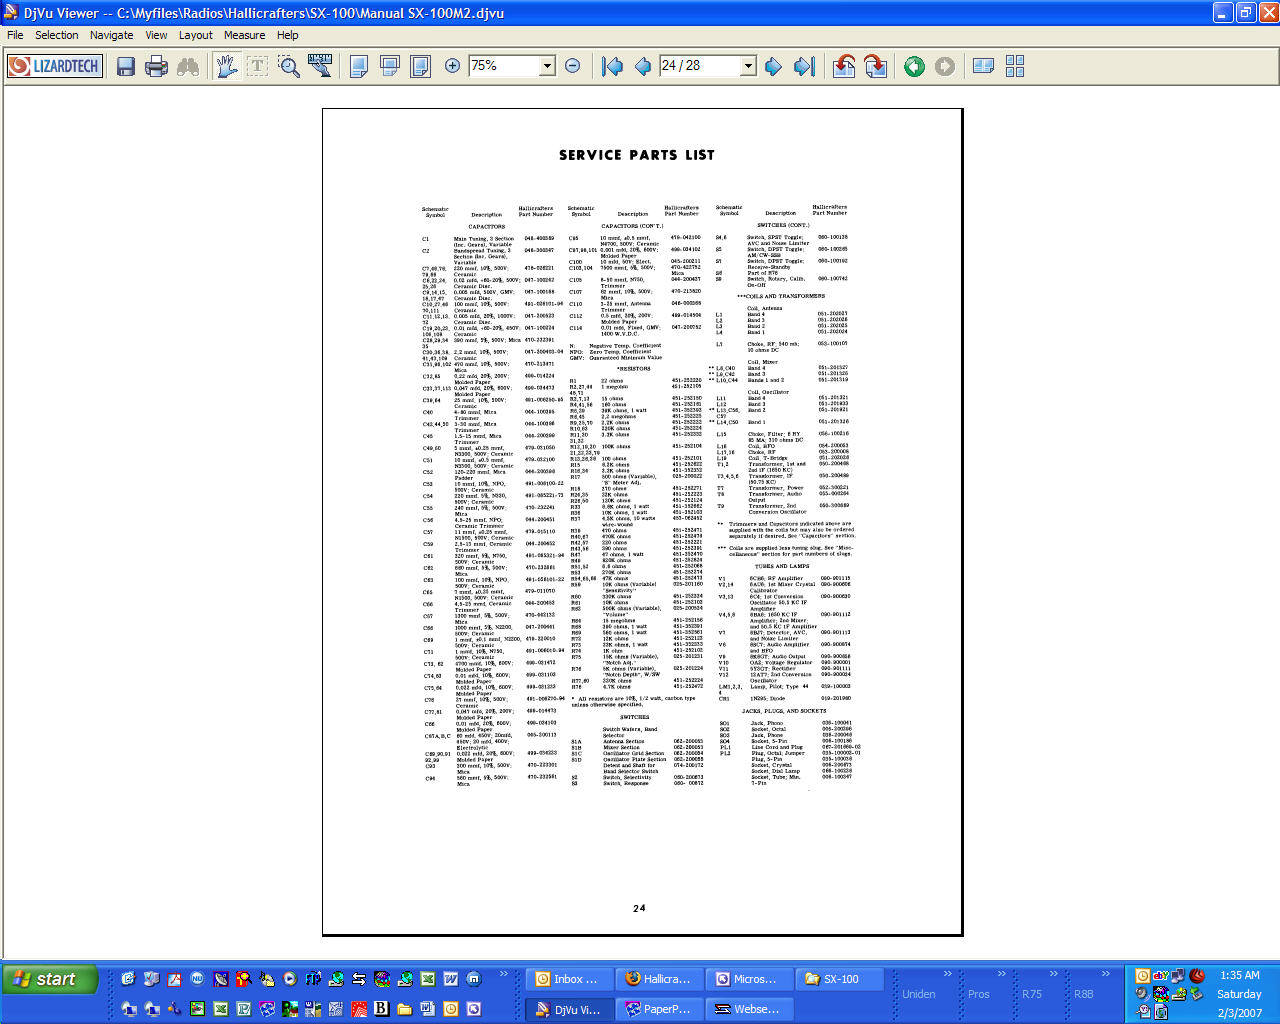Switch to Webse... taskbar window
The width and height of the screenshot is (1280, 1024).
747,1009
